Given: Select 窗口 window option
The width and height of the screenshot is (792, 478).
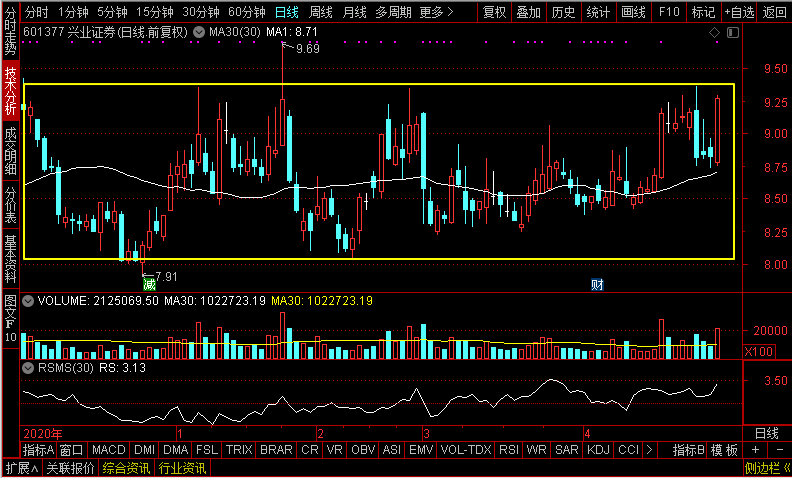Looking at the screenshot, I should (71, 449).
